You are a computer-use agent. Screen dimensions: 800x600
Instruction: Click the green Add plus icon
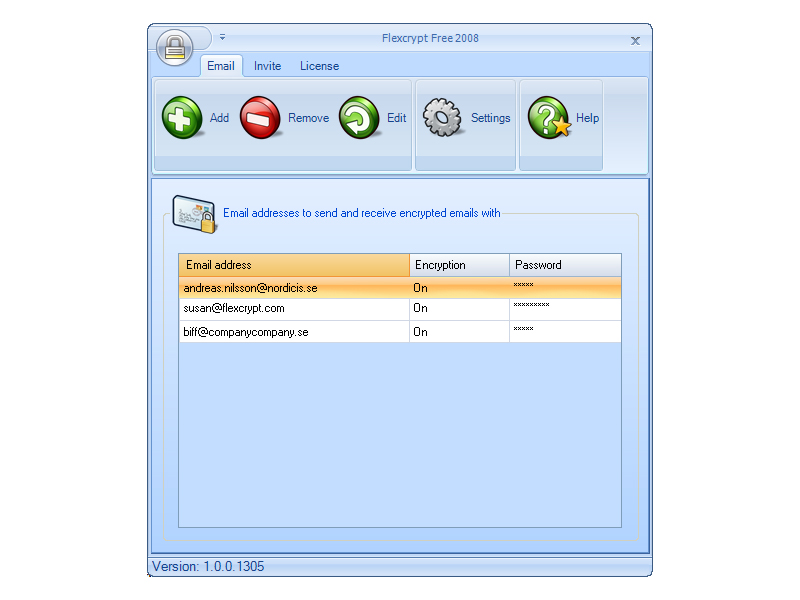tap(182, 117)
